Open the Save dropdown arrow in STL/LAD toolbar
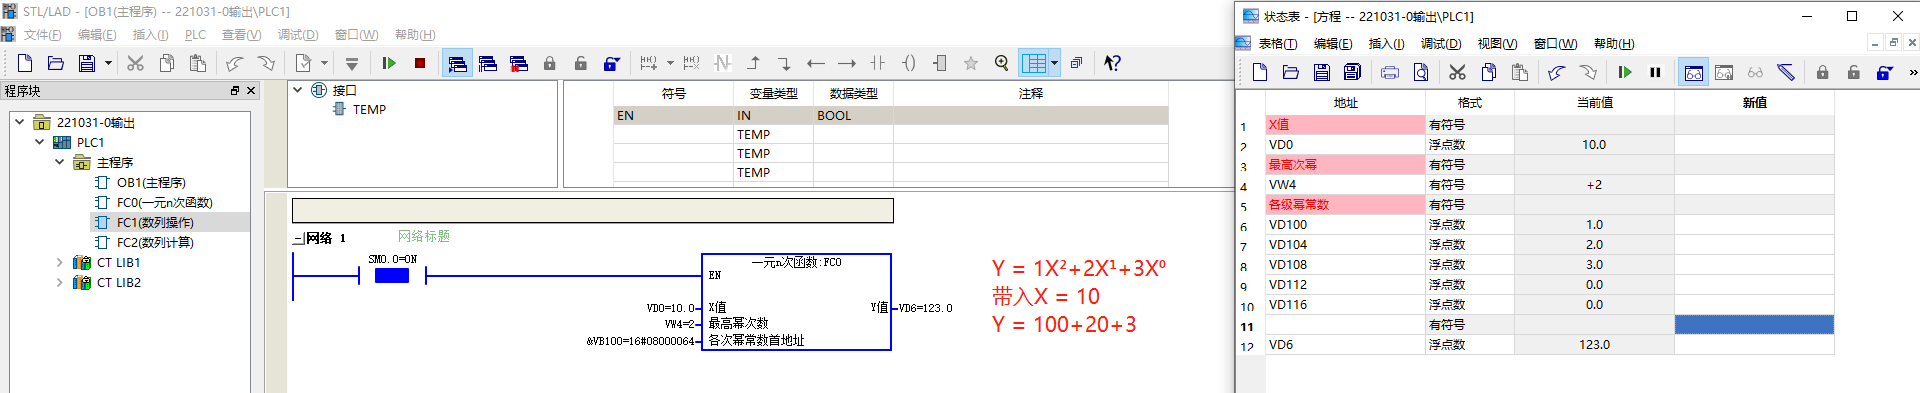 [x=107, y=63]
